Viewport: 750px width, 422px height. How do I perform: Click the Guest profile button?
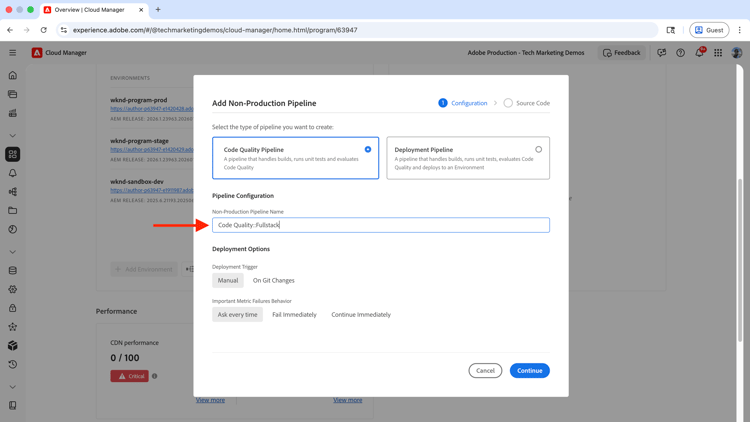tap(709, 30)
